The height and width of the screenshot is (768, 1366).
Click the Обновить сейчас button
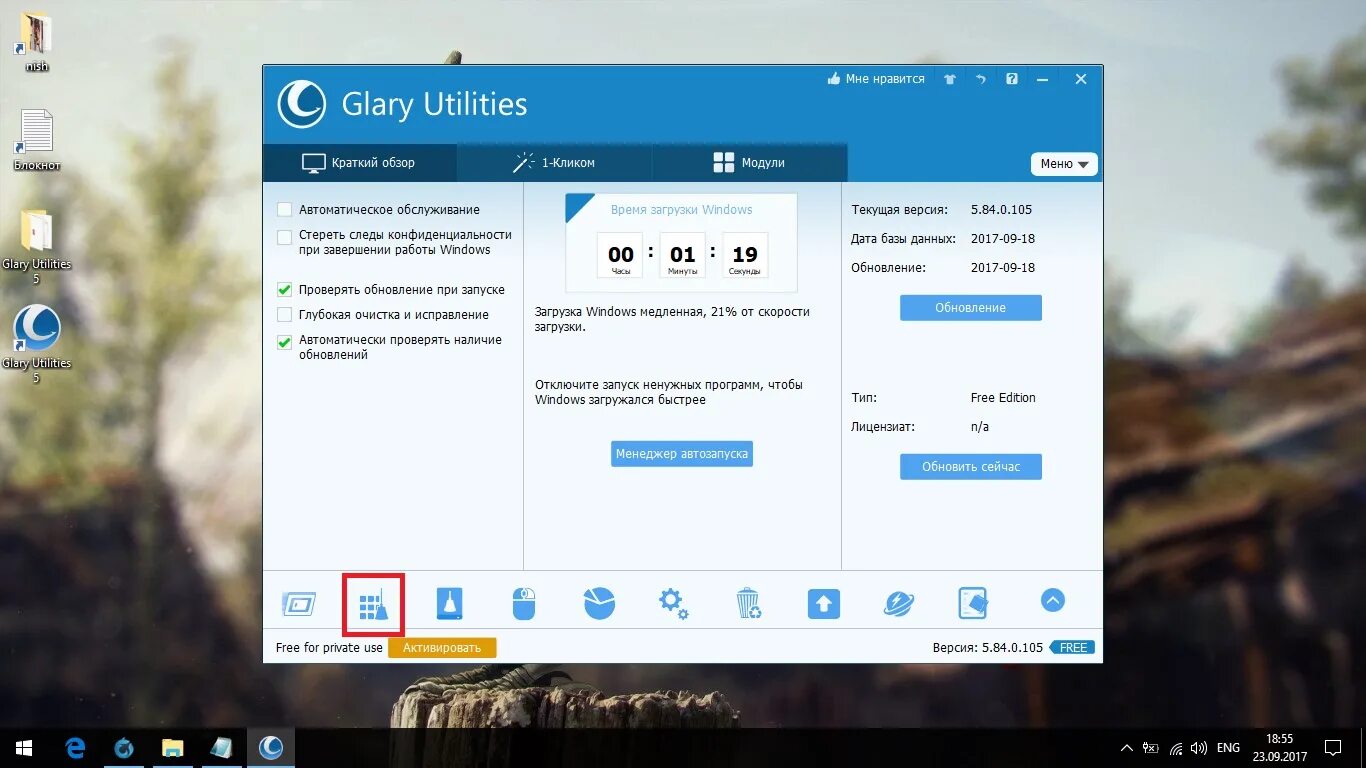tap(971, 466)
